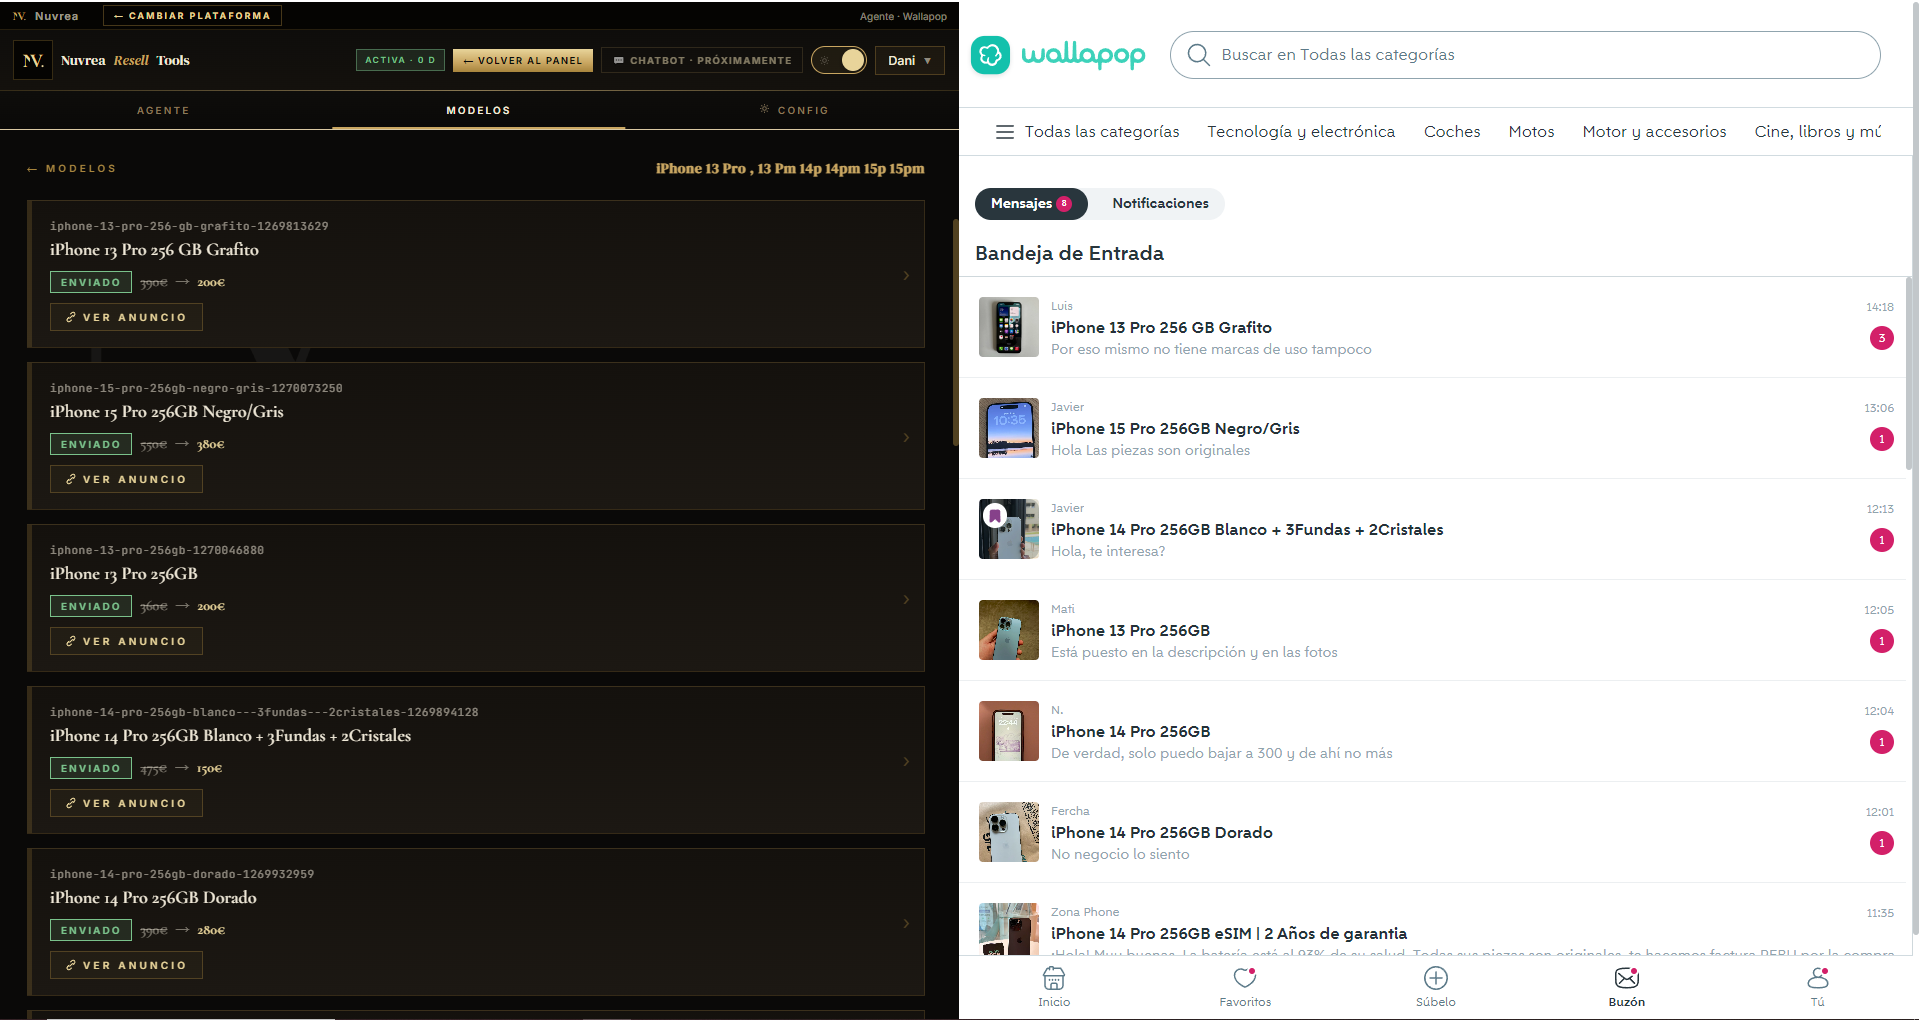Click the Todas las categorías label
Viewport: 1919px width, 1020px height.
click(x=1102, y=132)
